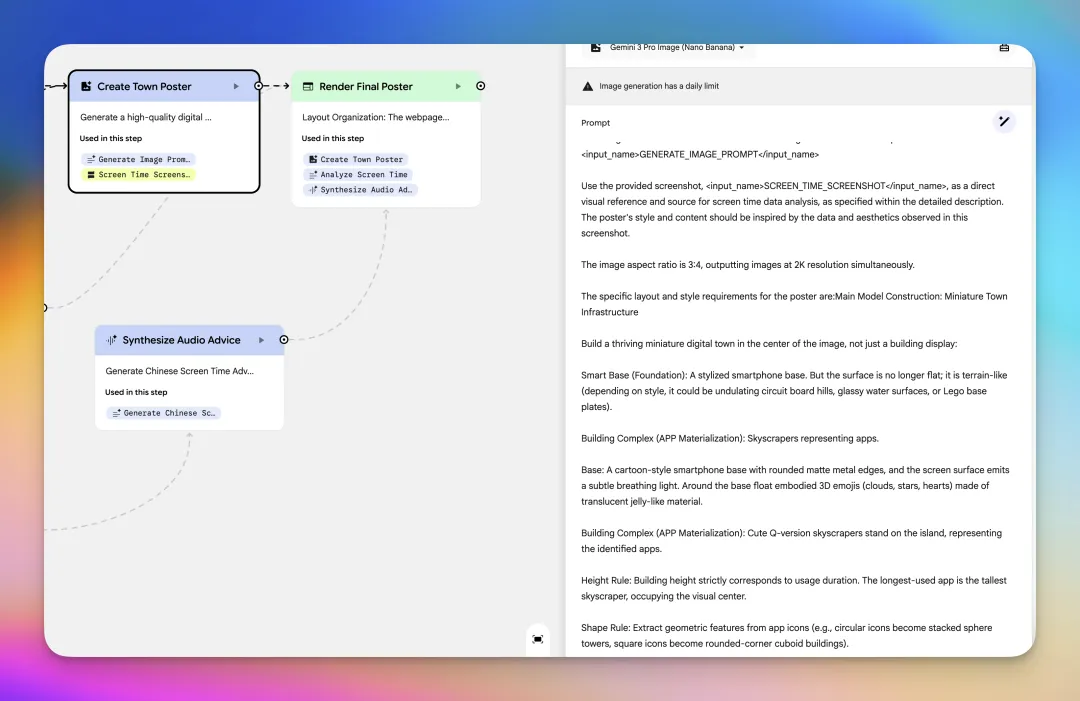Click the toolbox icon at panel top right
This screenshot has height=701, width=1080.
click(x=1004, y=47)
